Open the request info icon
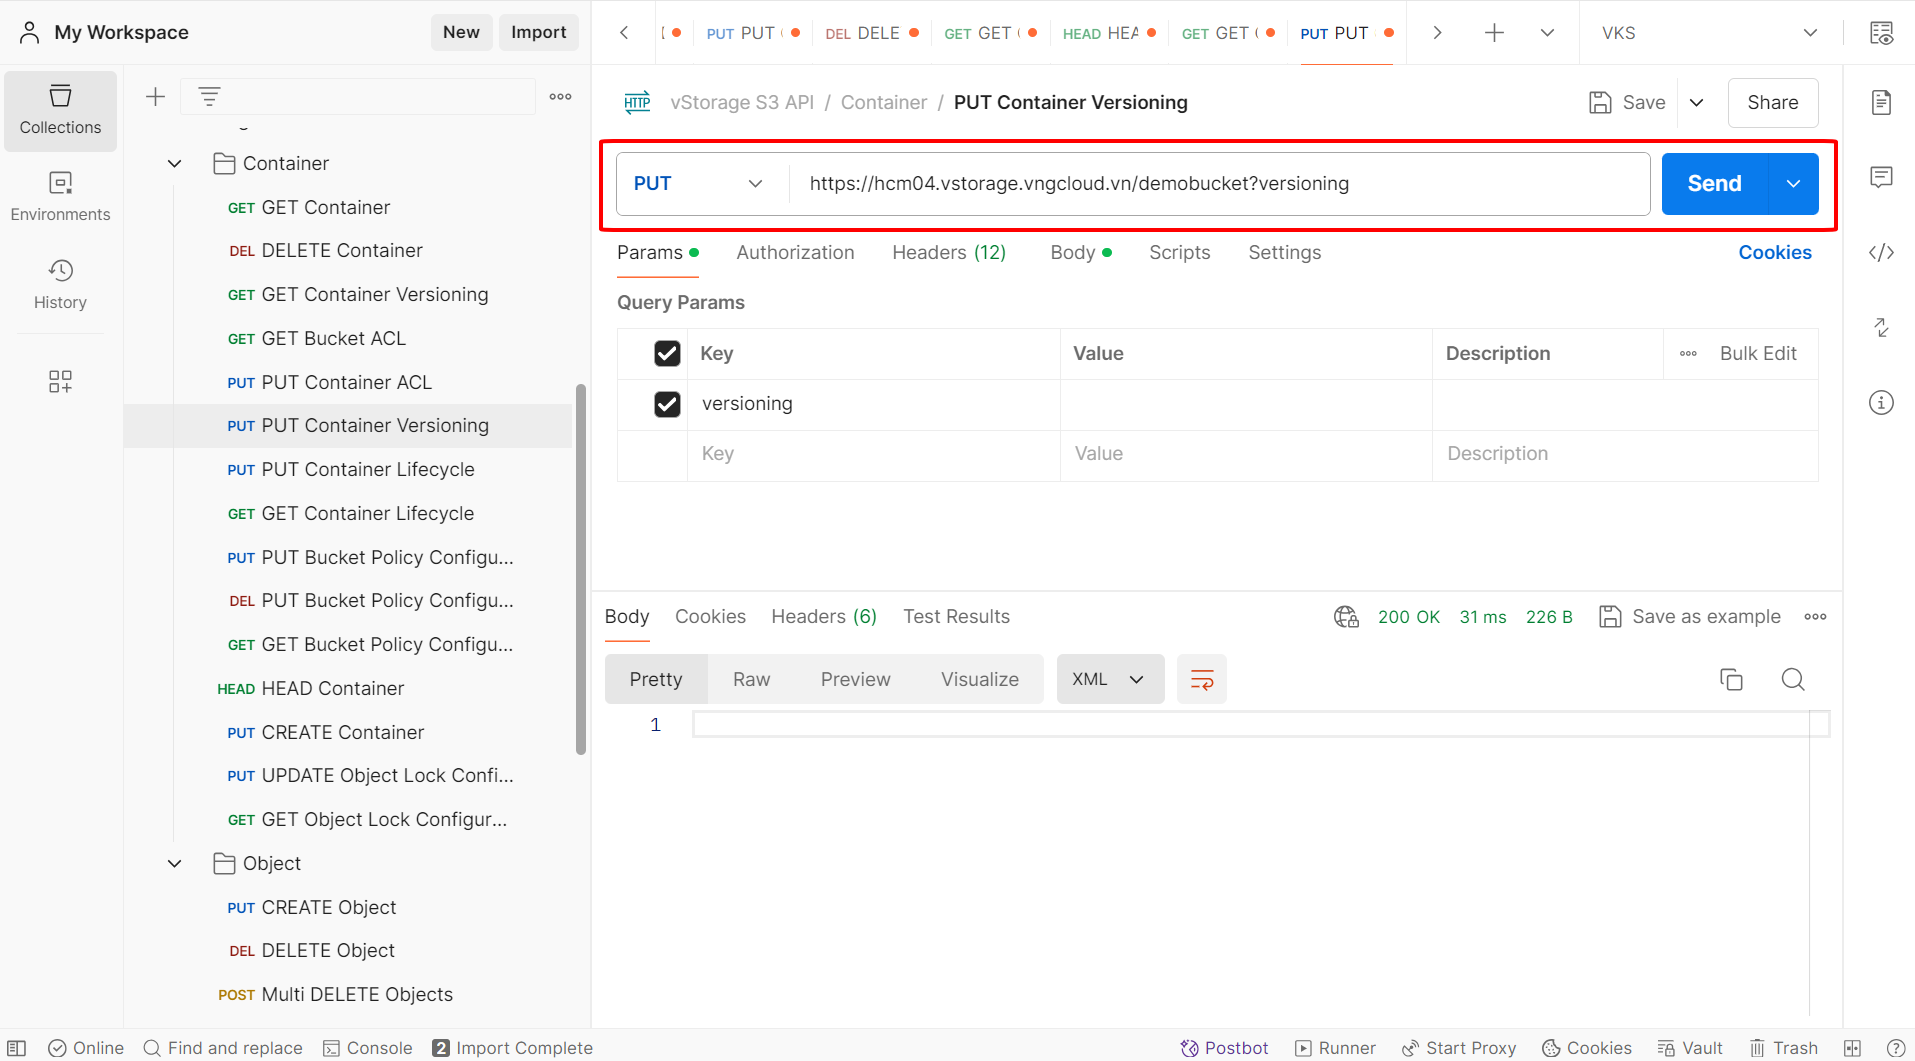The width and height of the screenshot is (1915, 1061). pos(1881,403)
